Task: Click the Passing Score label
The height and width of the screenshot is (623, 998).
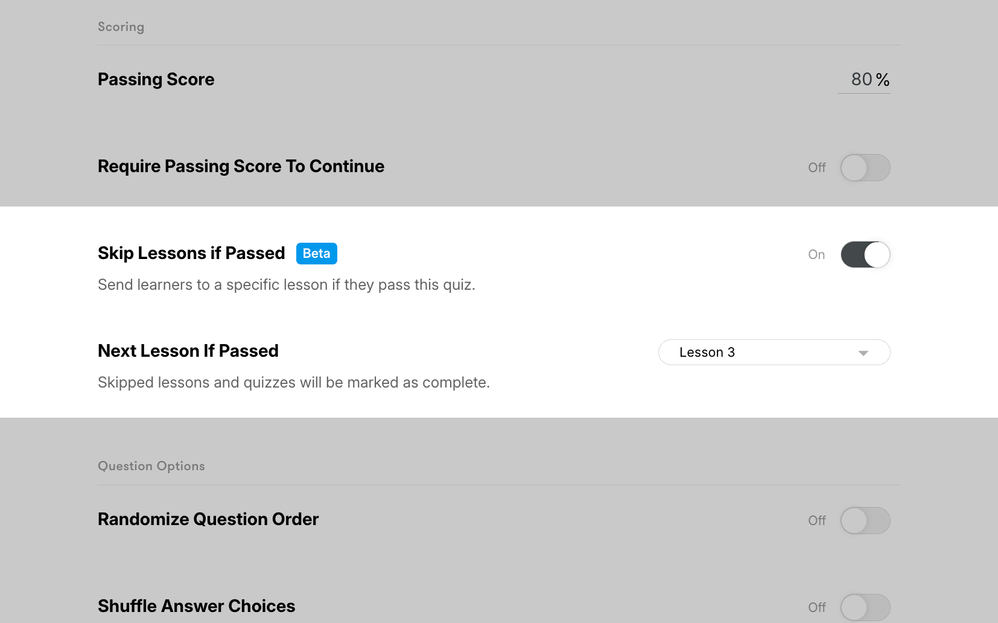Action: [x=156, y=80]
